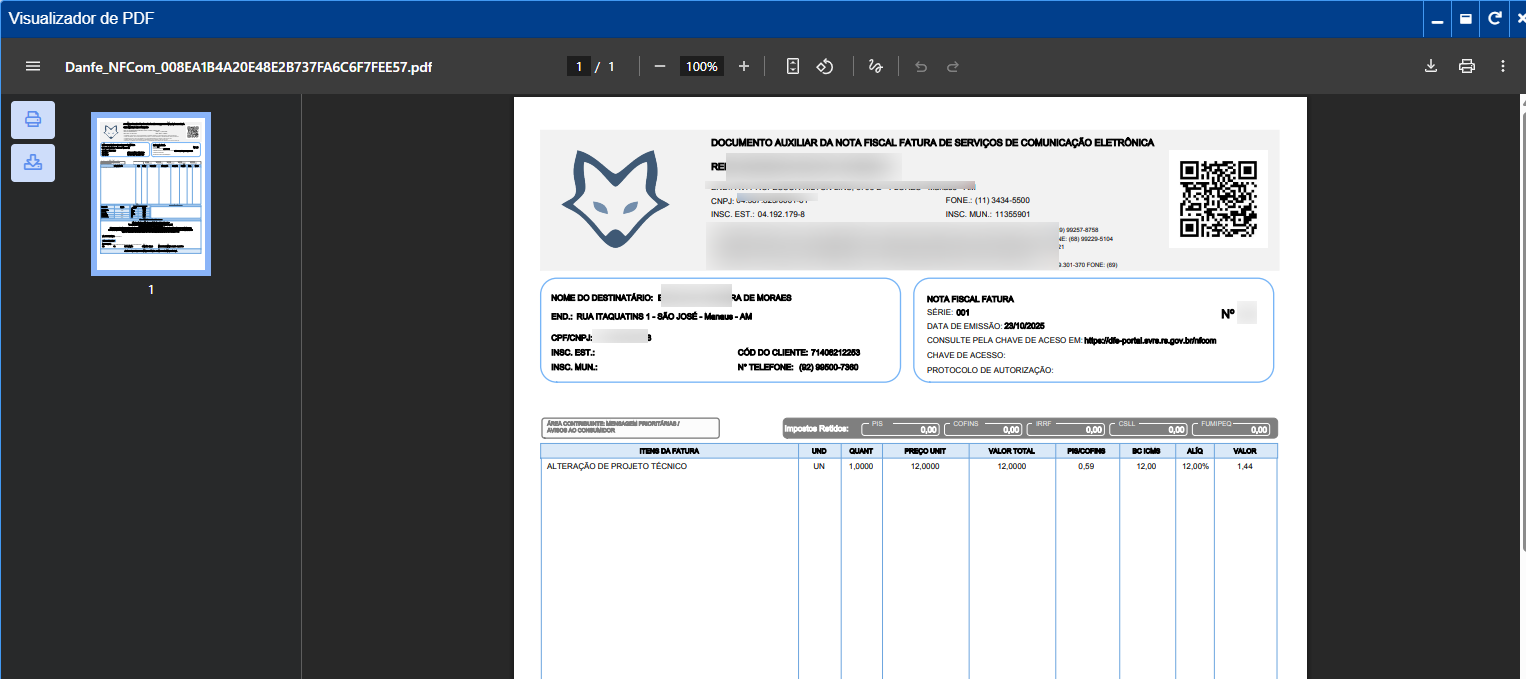Reload the viewer with the refresh icon
Screen dimensions: 1526x679
[1494, 18]
